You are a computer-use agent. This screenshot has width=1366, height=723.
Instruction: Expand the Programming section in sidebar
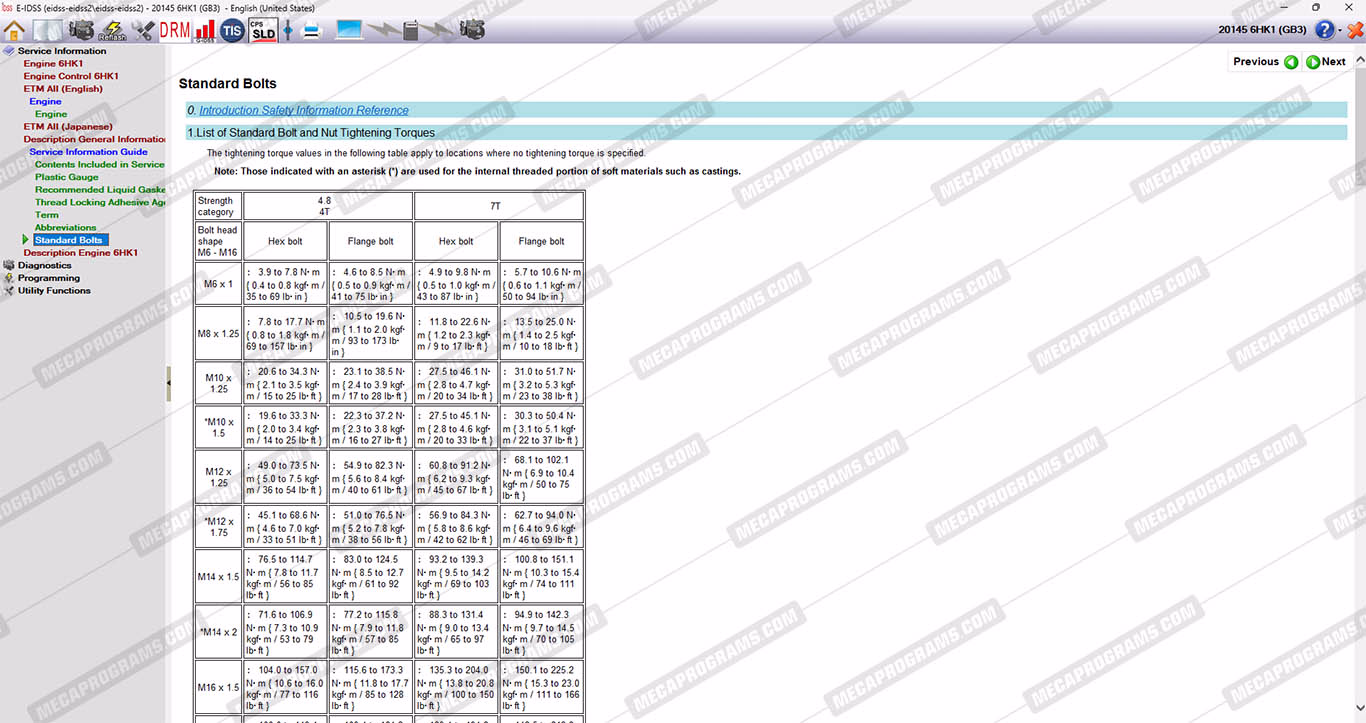[48, 278]
